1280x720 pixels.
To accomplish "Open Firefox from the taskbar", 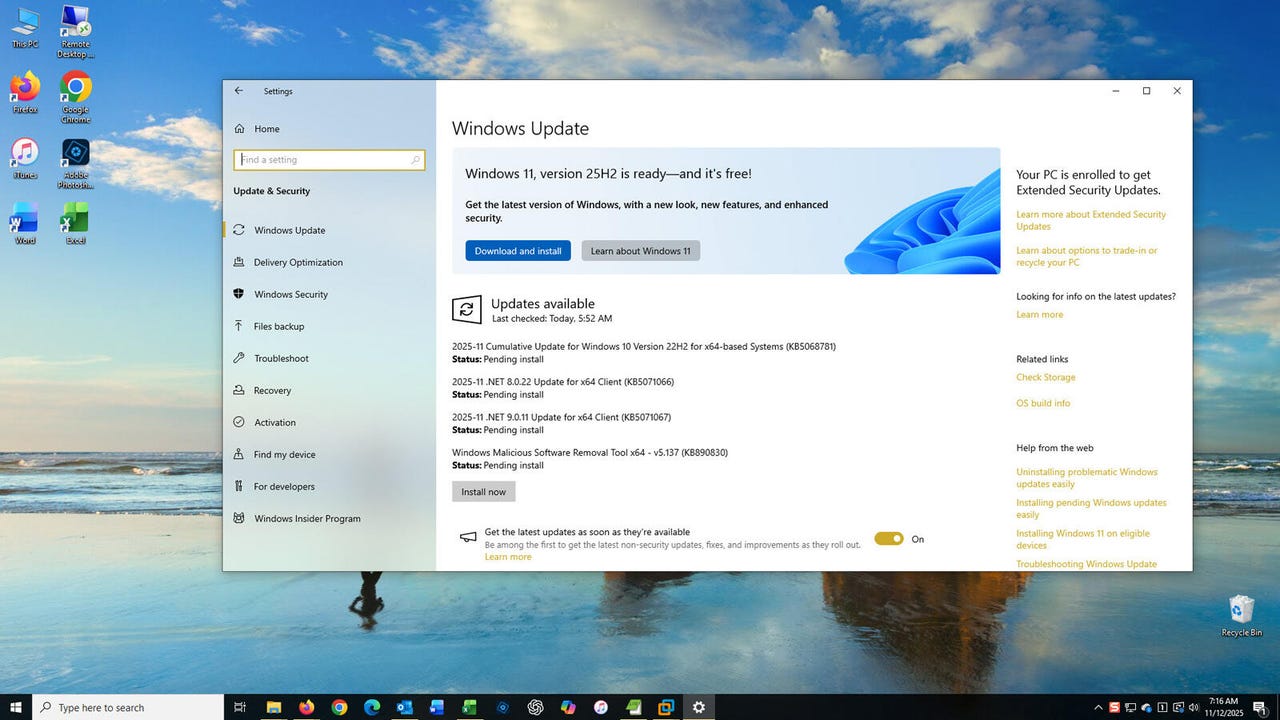I will (x=306, y=707).
